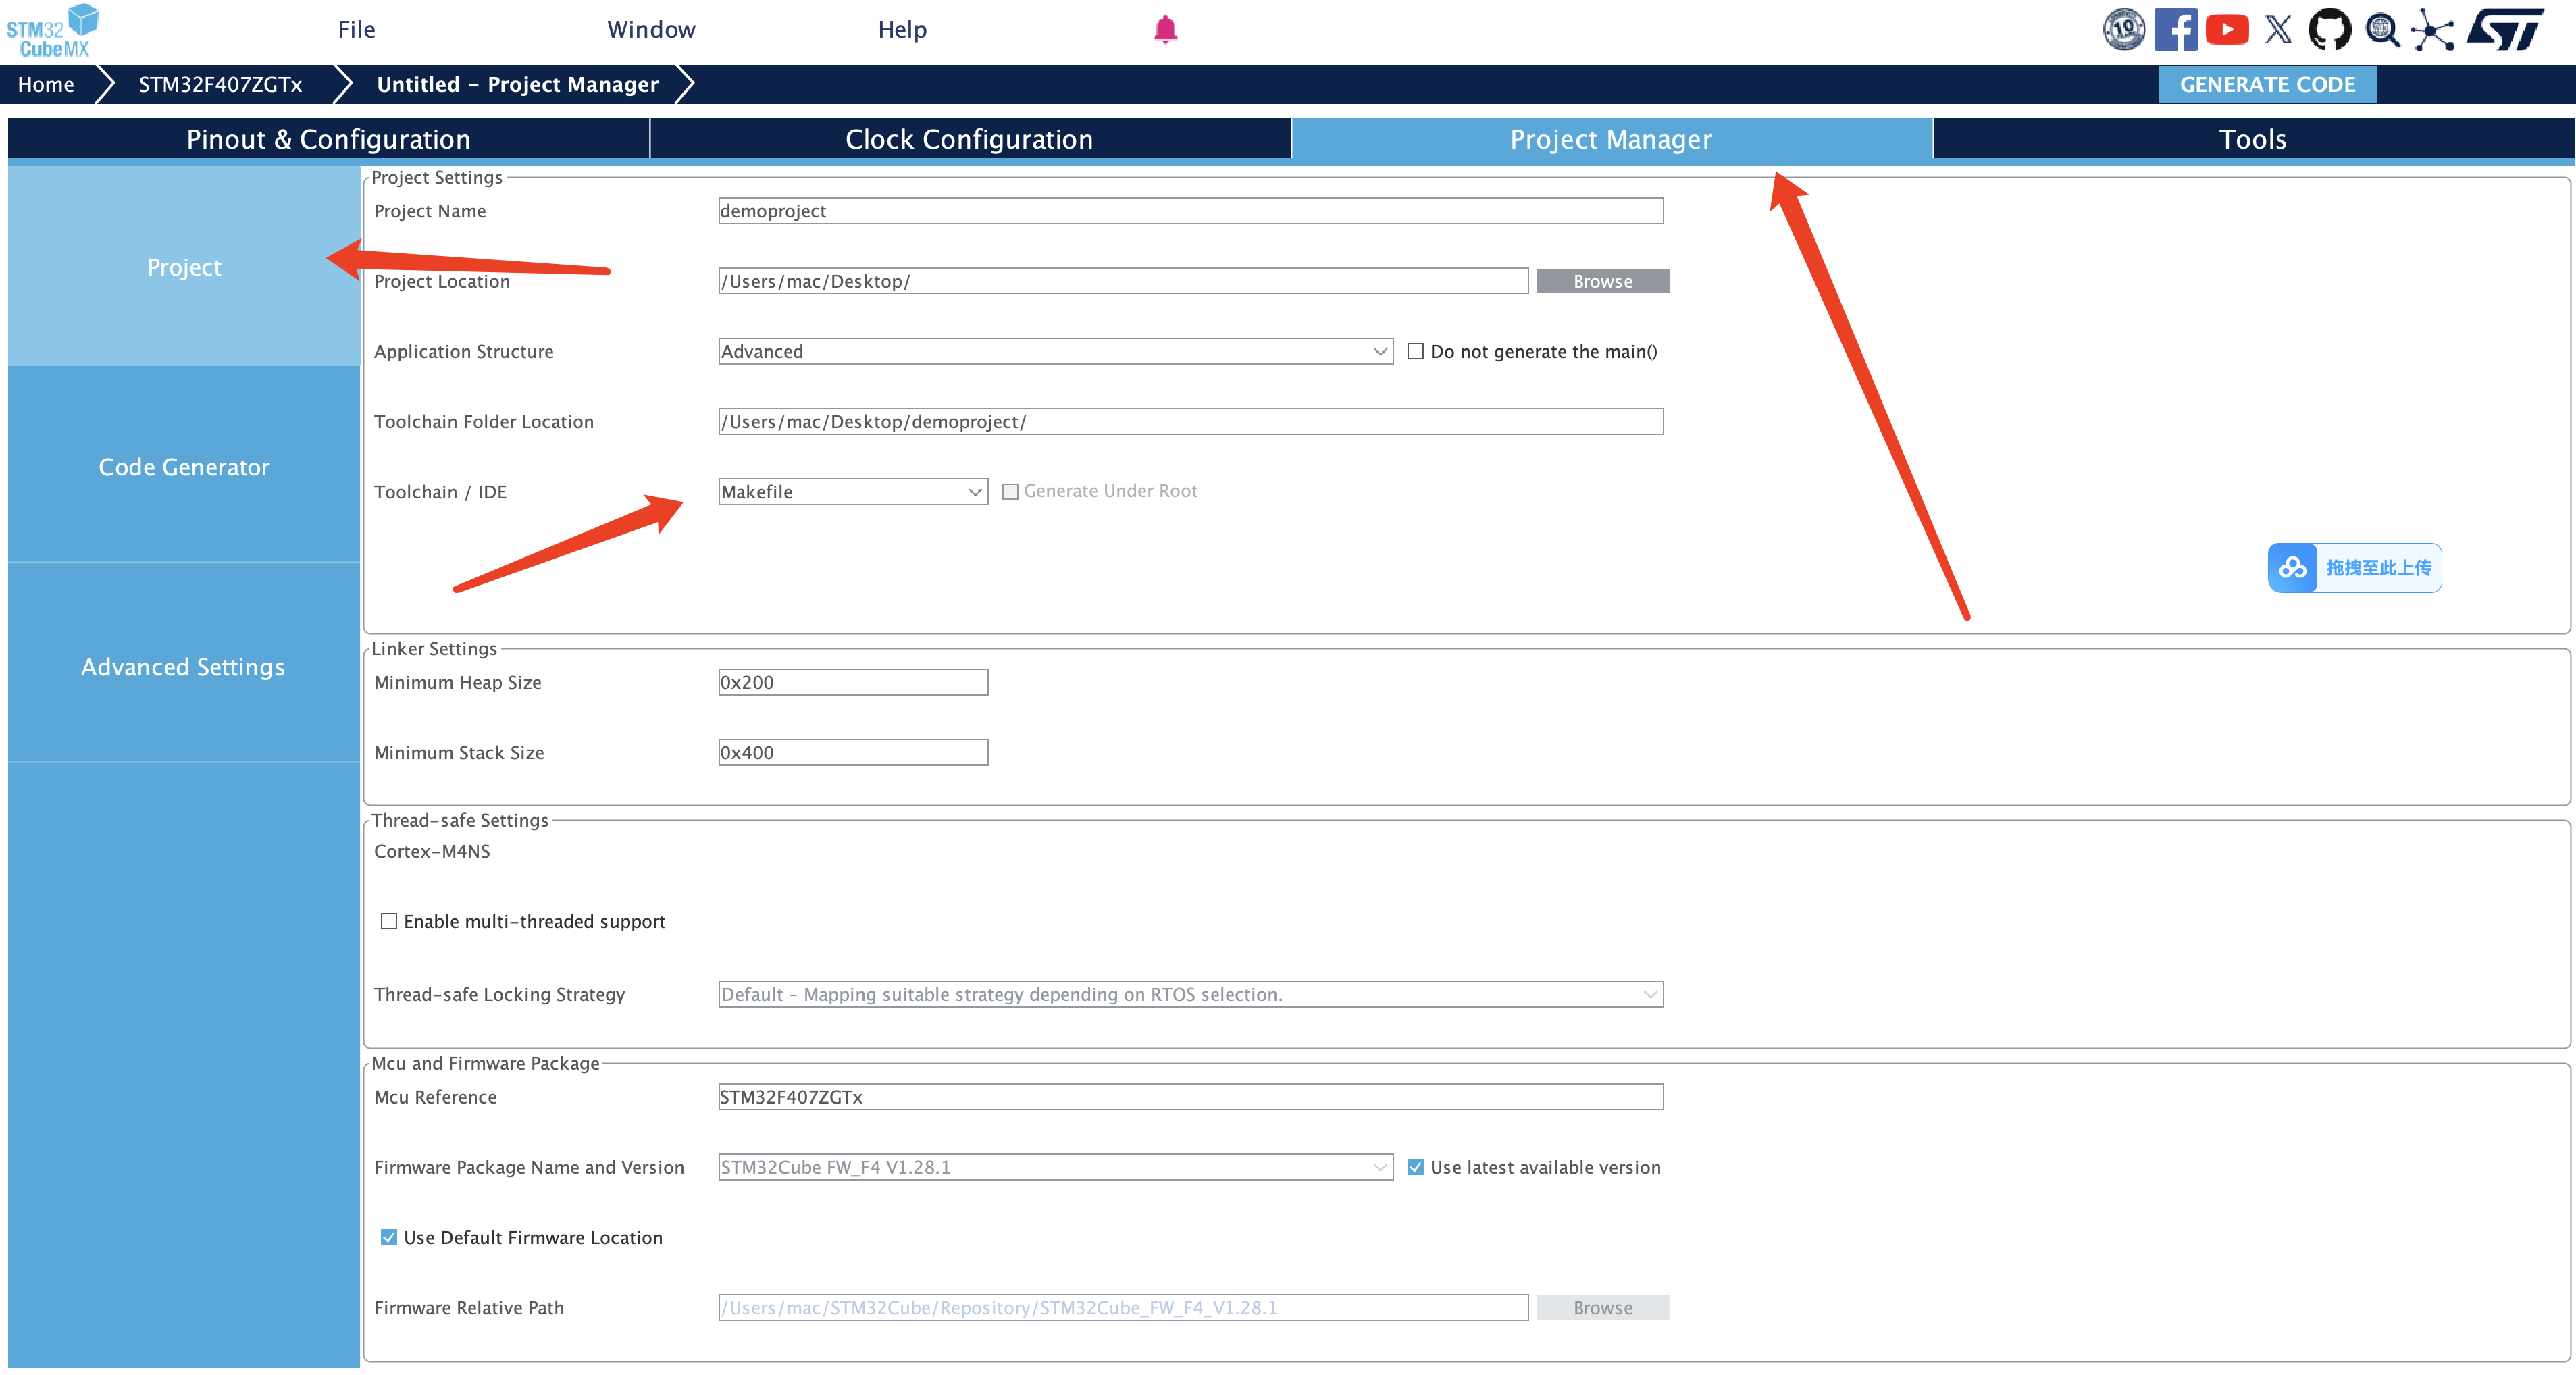Click the network community star icon
Viewport: 2576px width, 1375px height.
(x=2433, y=30)
